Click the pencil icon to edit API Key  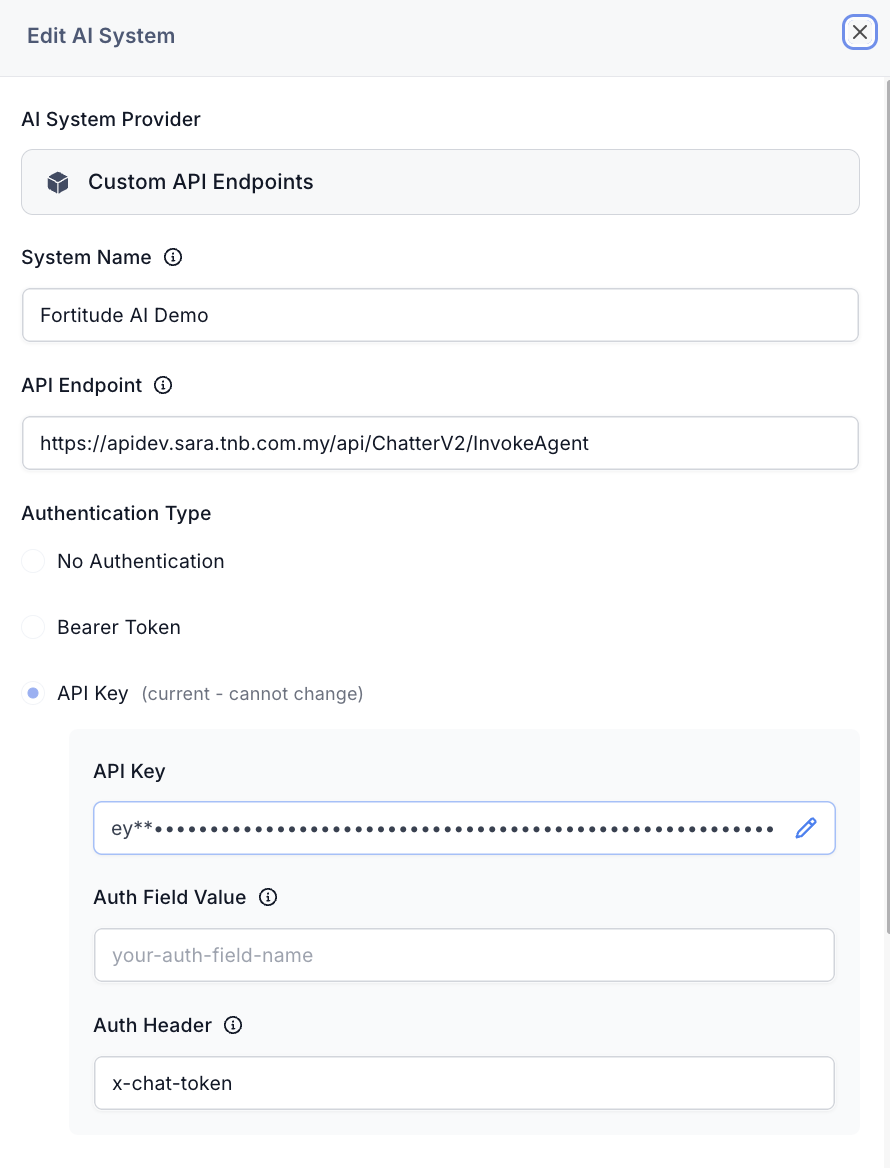click(x=806, y=828)
